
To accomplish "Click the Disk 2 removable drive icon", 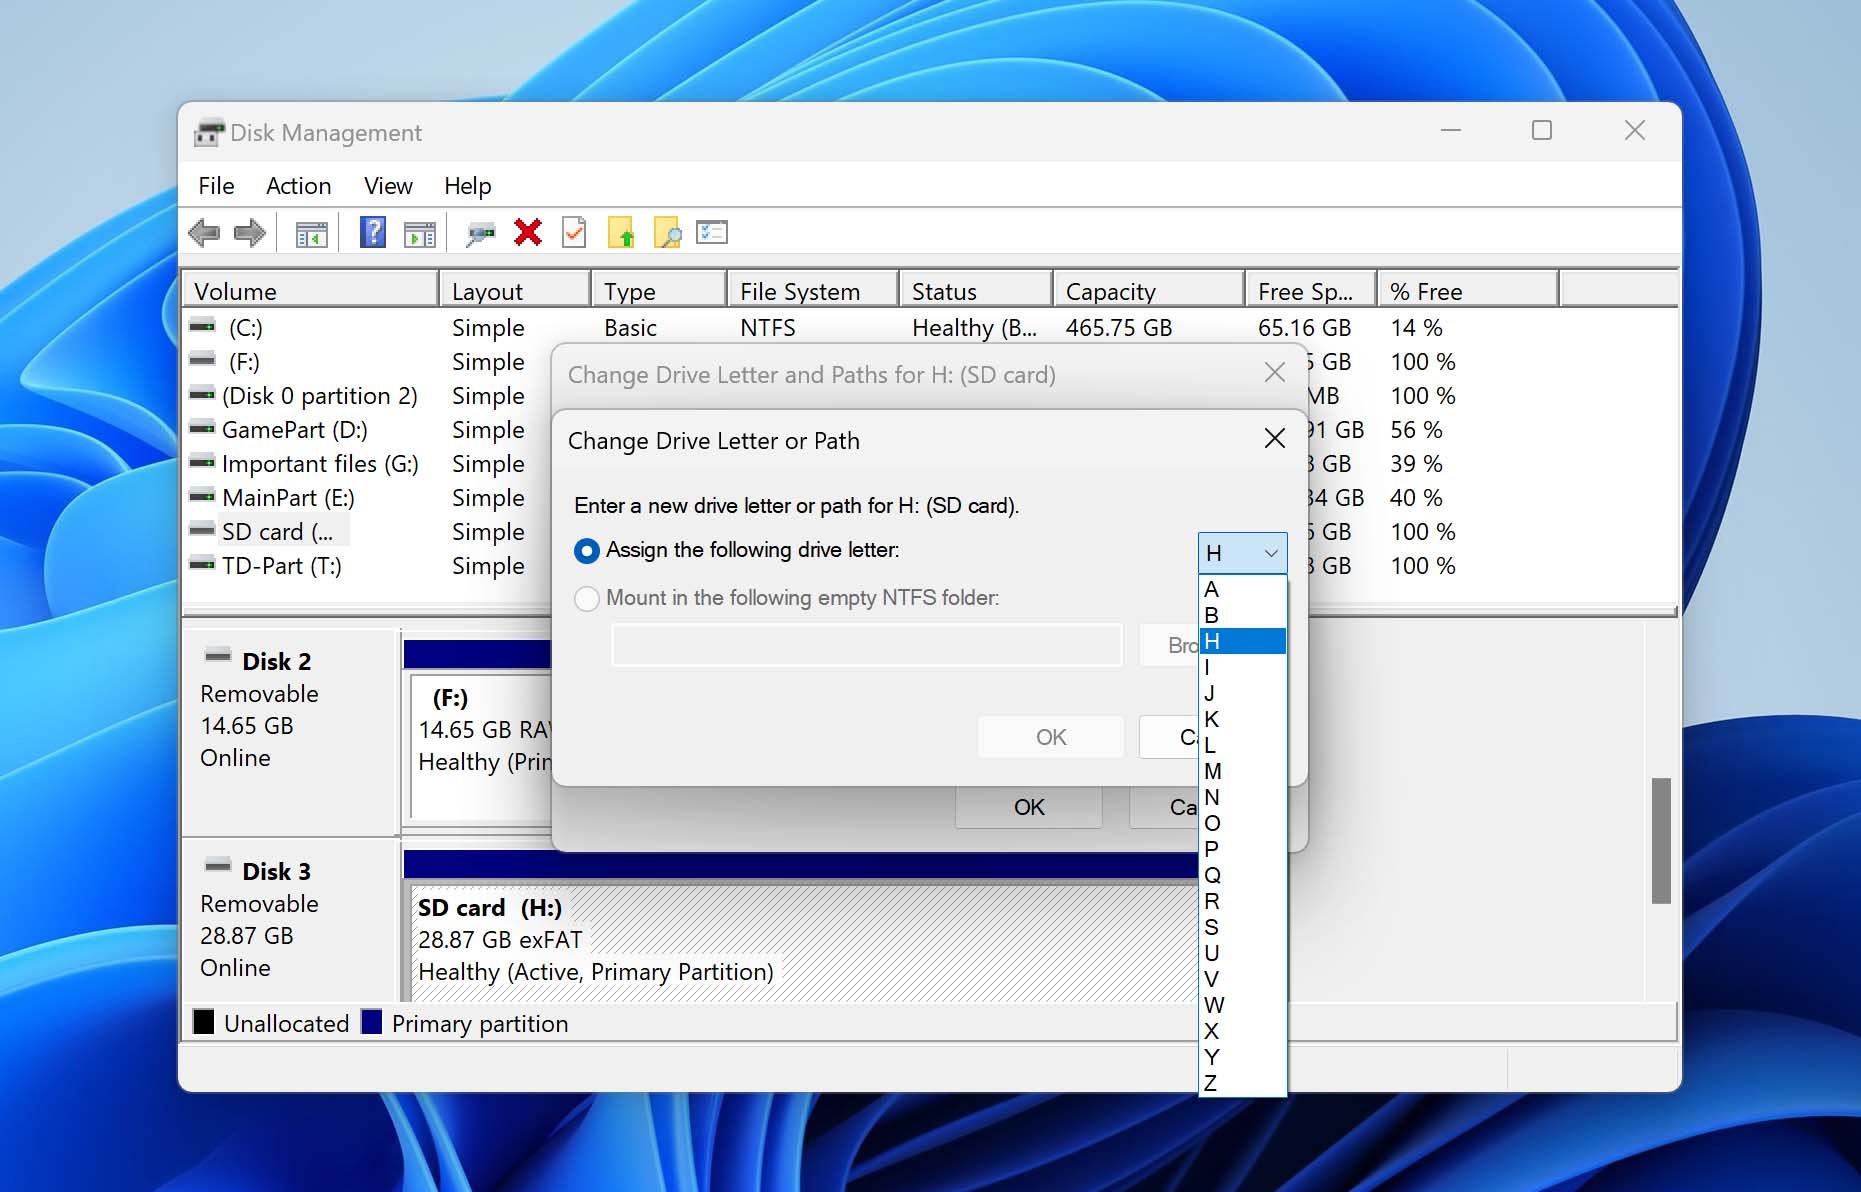I will [x=218, y=656].
